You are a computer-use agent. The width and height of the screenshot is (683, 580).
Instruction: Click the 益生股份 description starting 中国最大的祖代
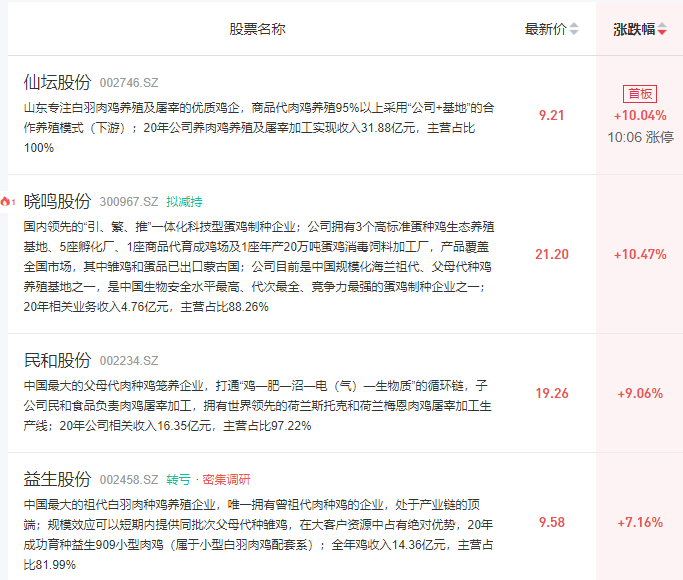click(258, 534)
